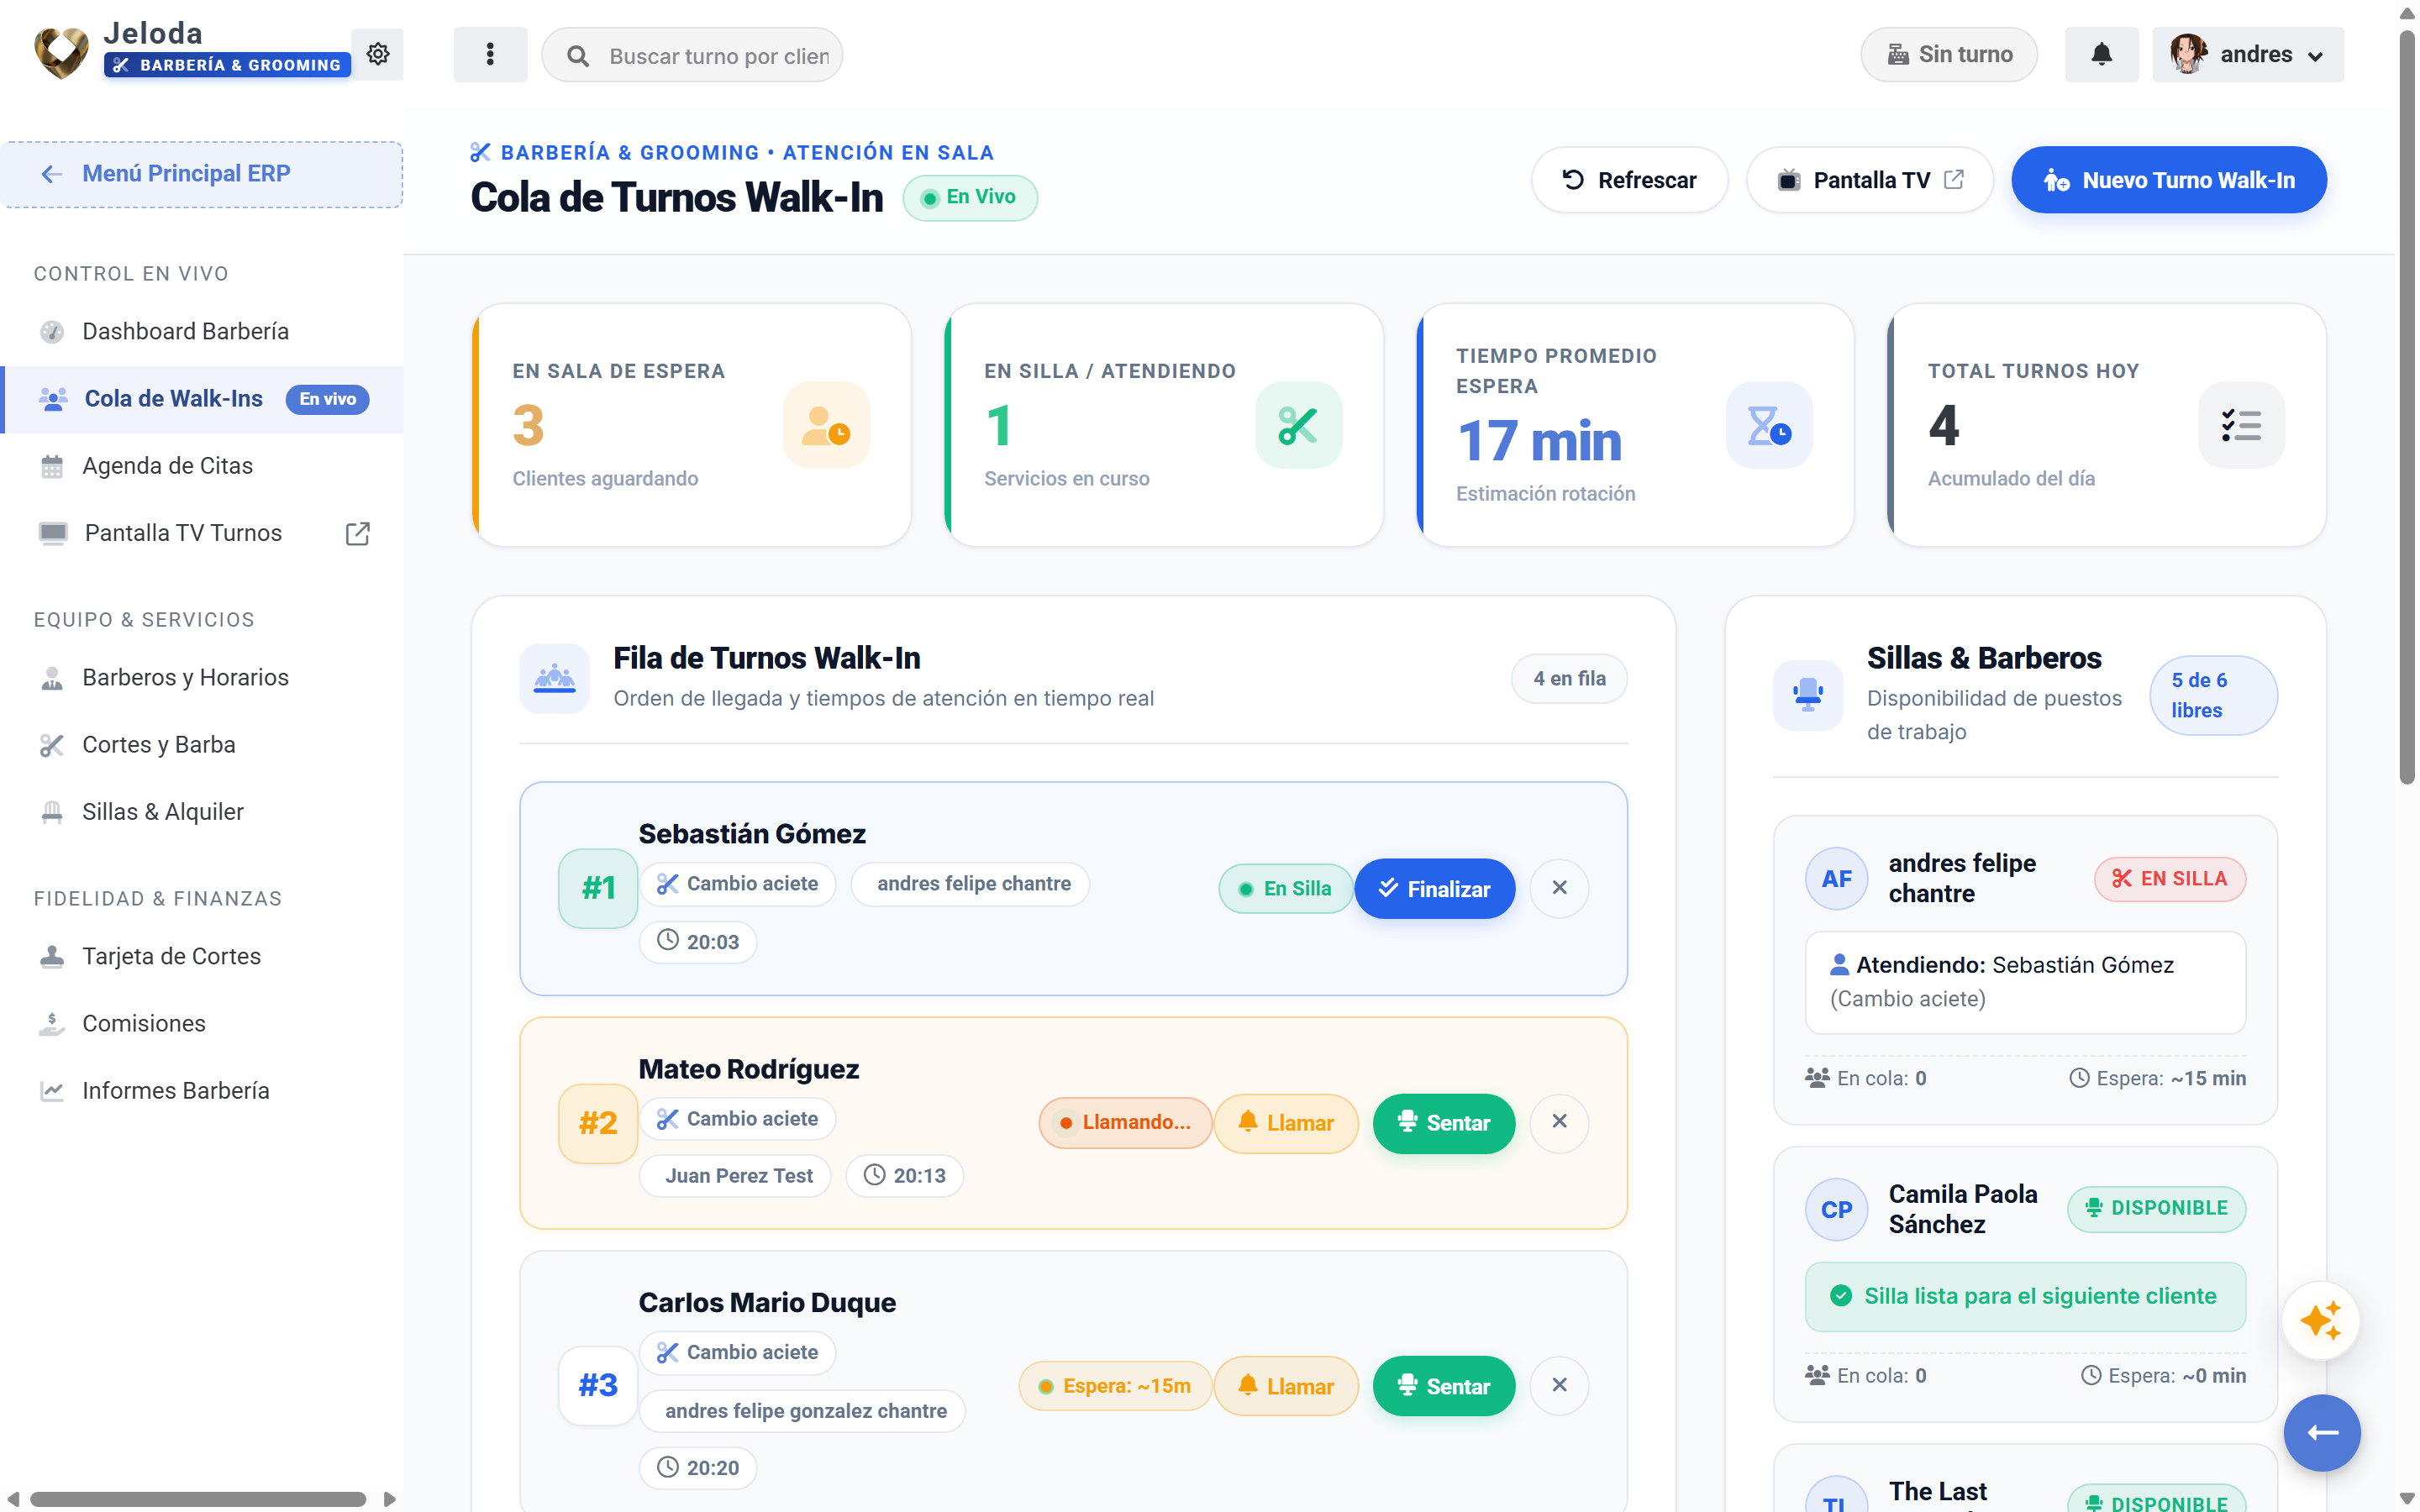The width and height of the screenshot is (2420, 1512).
Task: Open Barberos y Horarios
Action: click(x=202, y=677)
